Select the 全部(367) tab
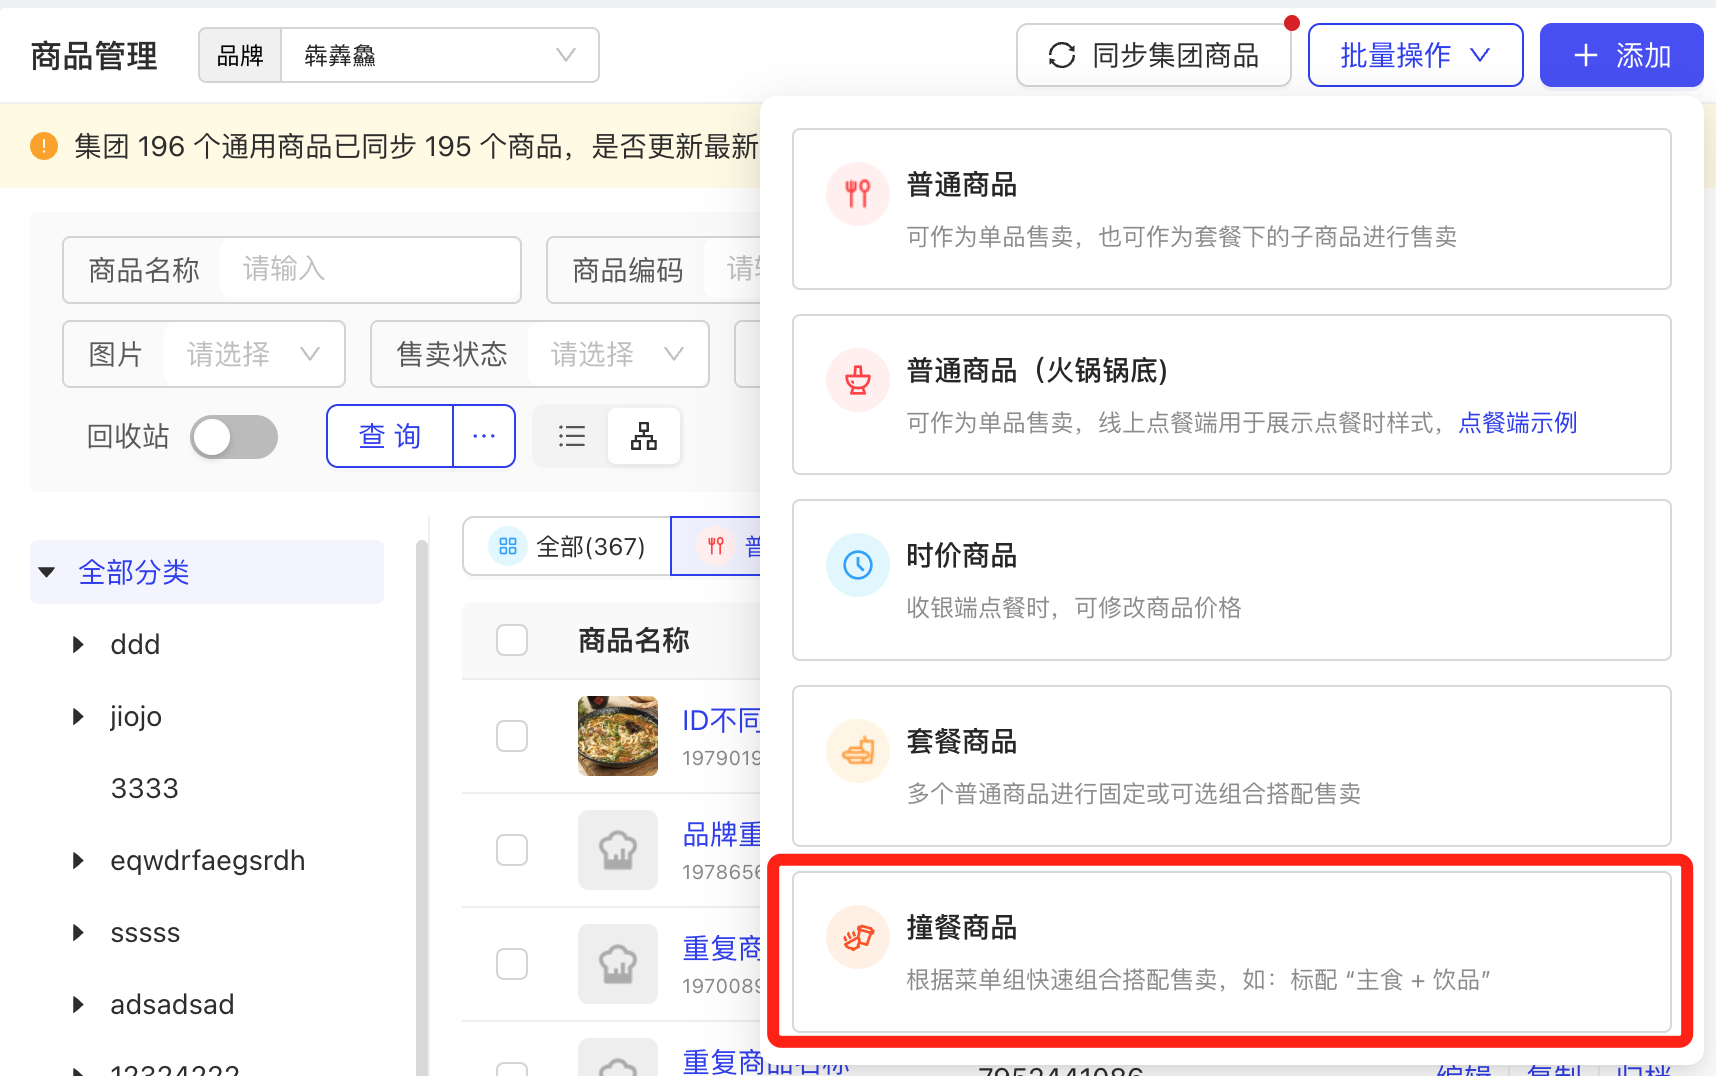Viewport: 1716px width, 1076px height. 567,546
